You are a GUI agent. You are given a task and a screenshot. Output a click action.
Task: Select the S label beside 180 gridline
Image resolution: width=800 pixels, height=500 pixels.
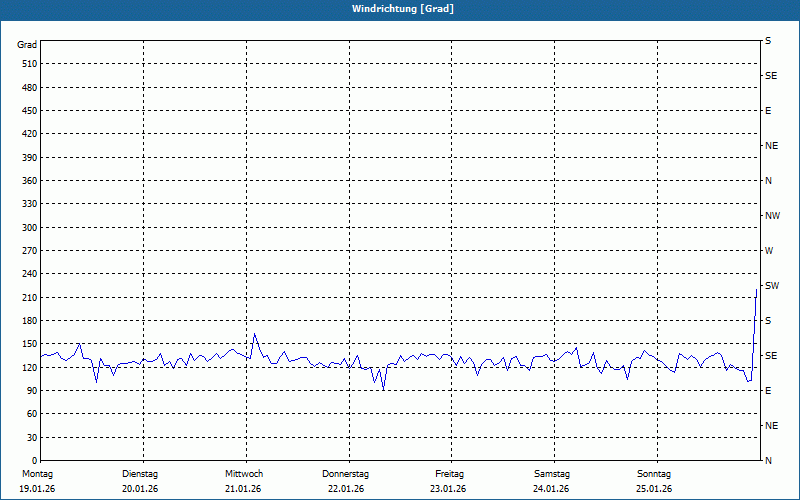[768, 321]
